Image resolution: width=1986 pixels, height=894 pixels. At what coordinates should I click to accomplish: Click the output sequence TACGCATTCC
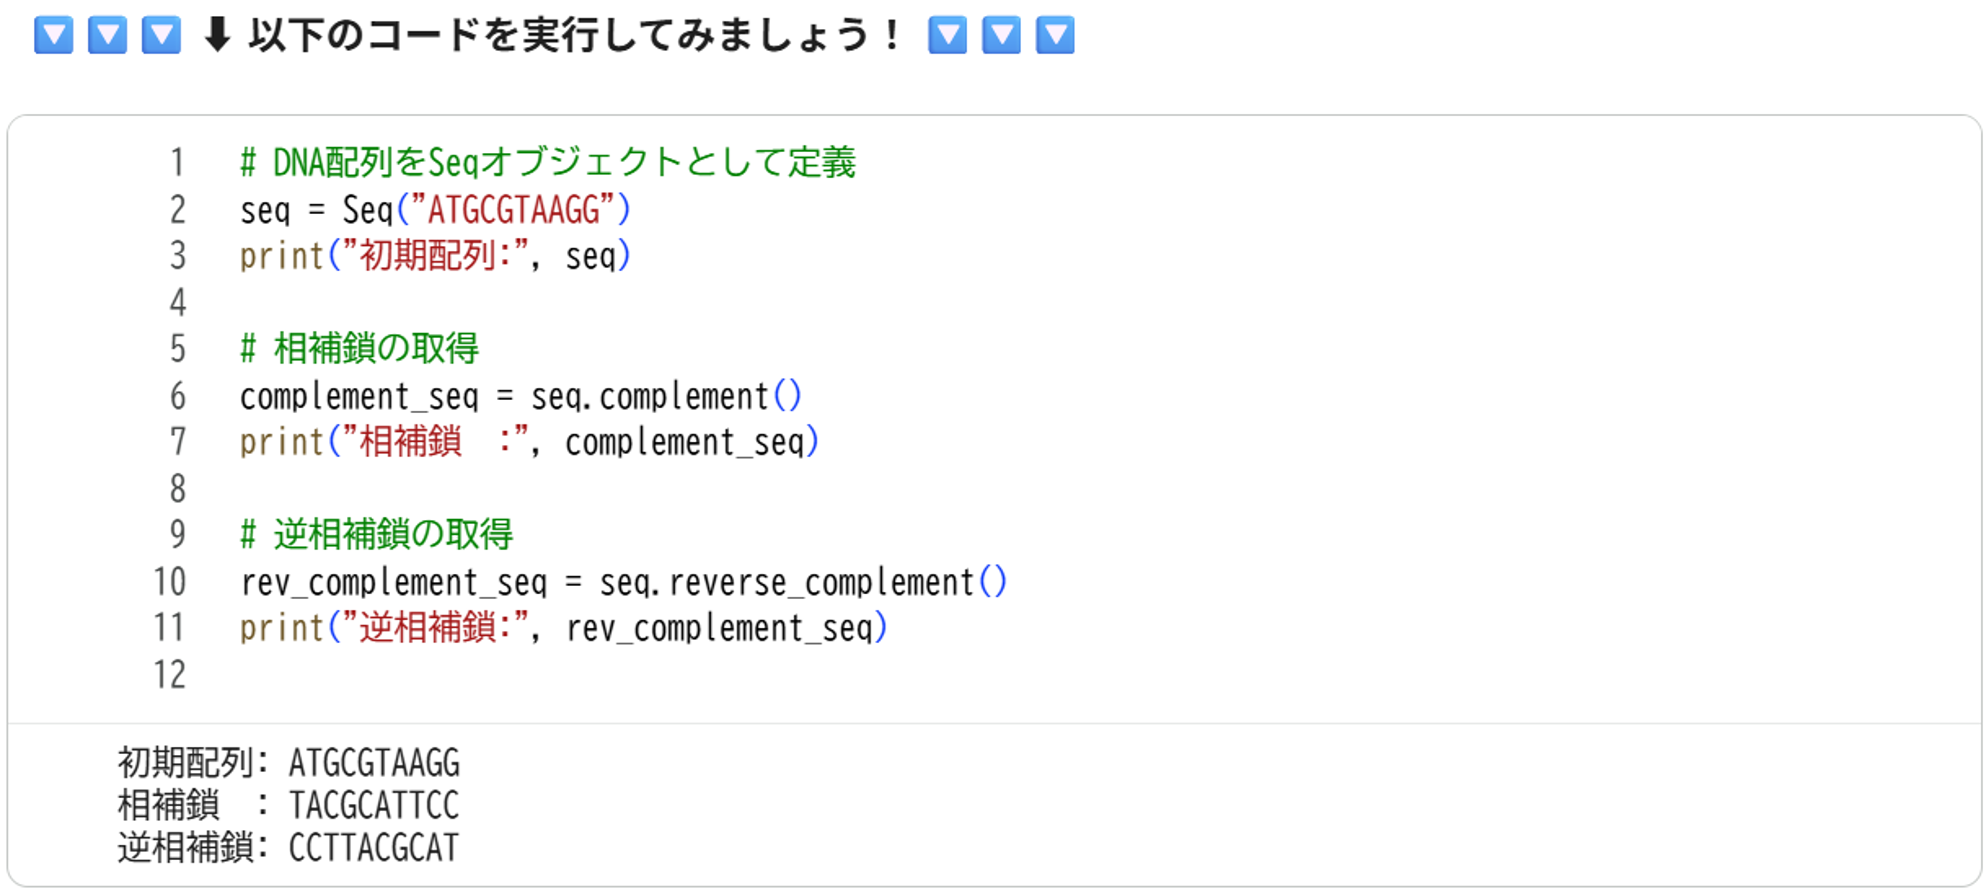[x=373, y=805]
